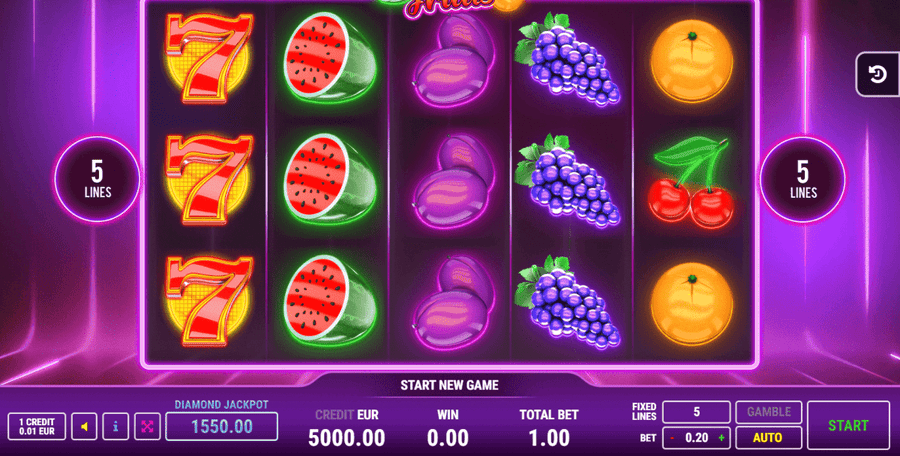Click the fixed lines value 5 field
Screen dimensions: 900x456
(696, 412)
